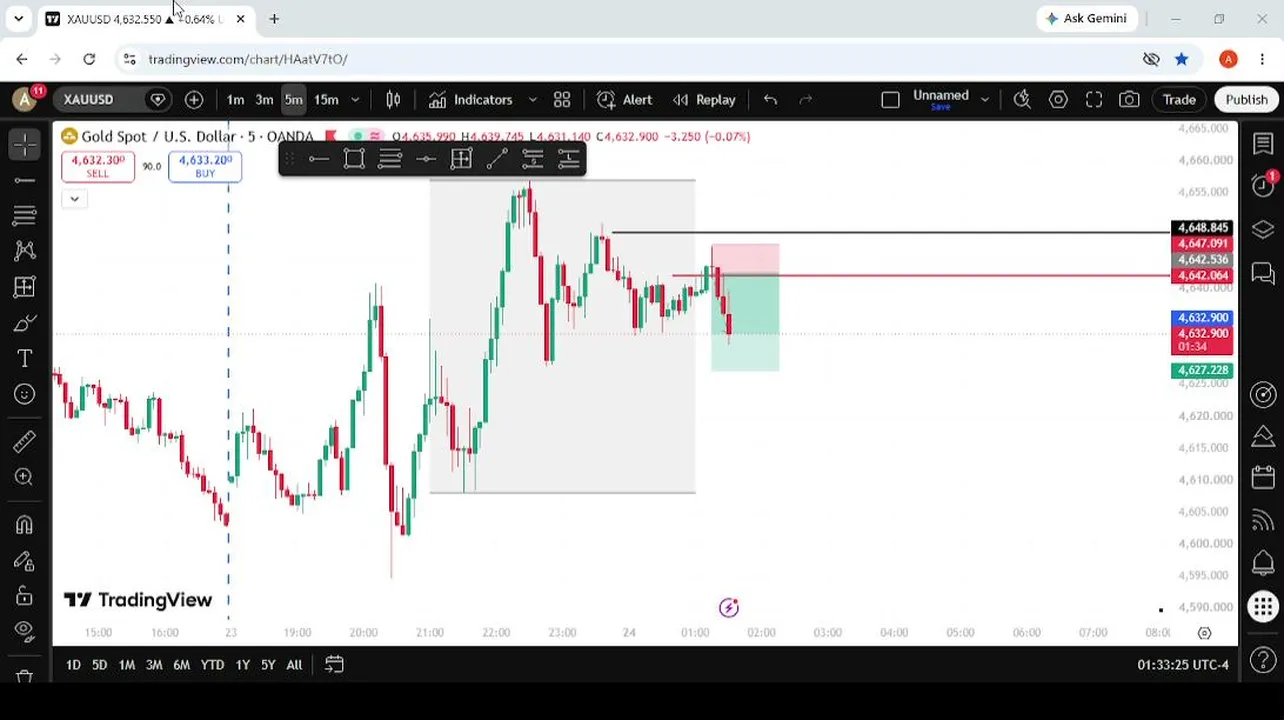Select the 5m timeframe
Image resolution: width=1284 pixels, height=720 pixels.
tap(293, 99)
